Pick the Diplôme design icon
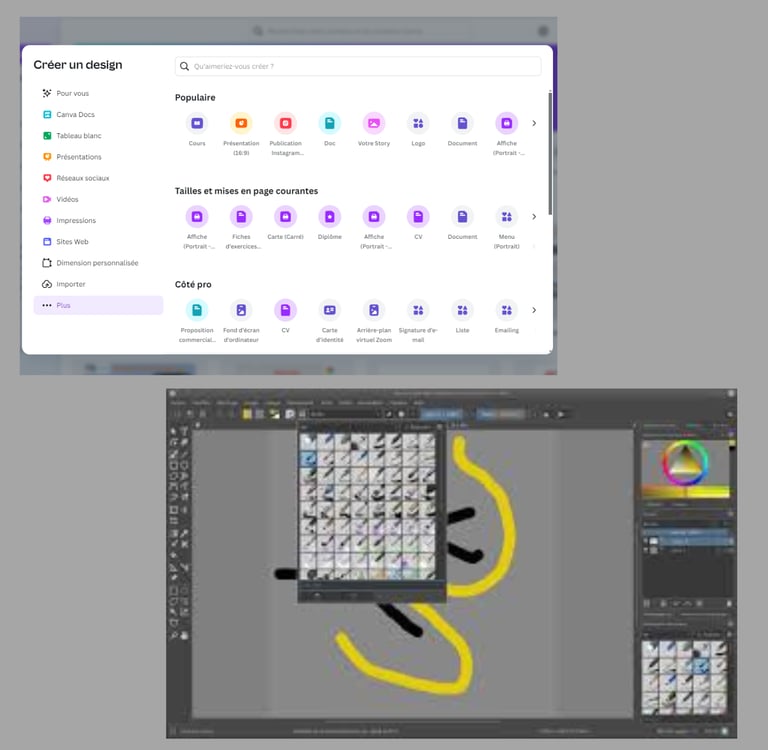Viewport: 768px width, 750px height. click(x=330, y=217)
